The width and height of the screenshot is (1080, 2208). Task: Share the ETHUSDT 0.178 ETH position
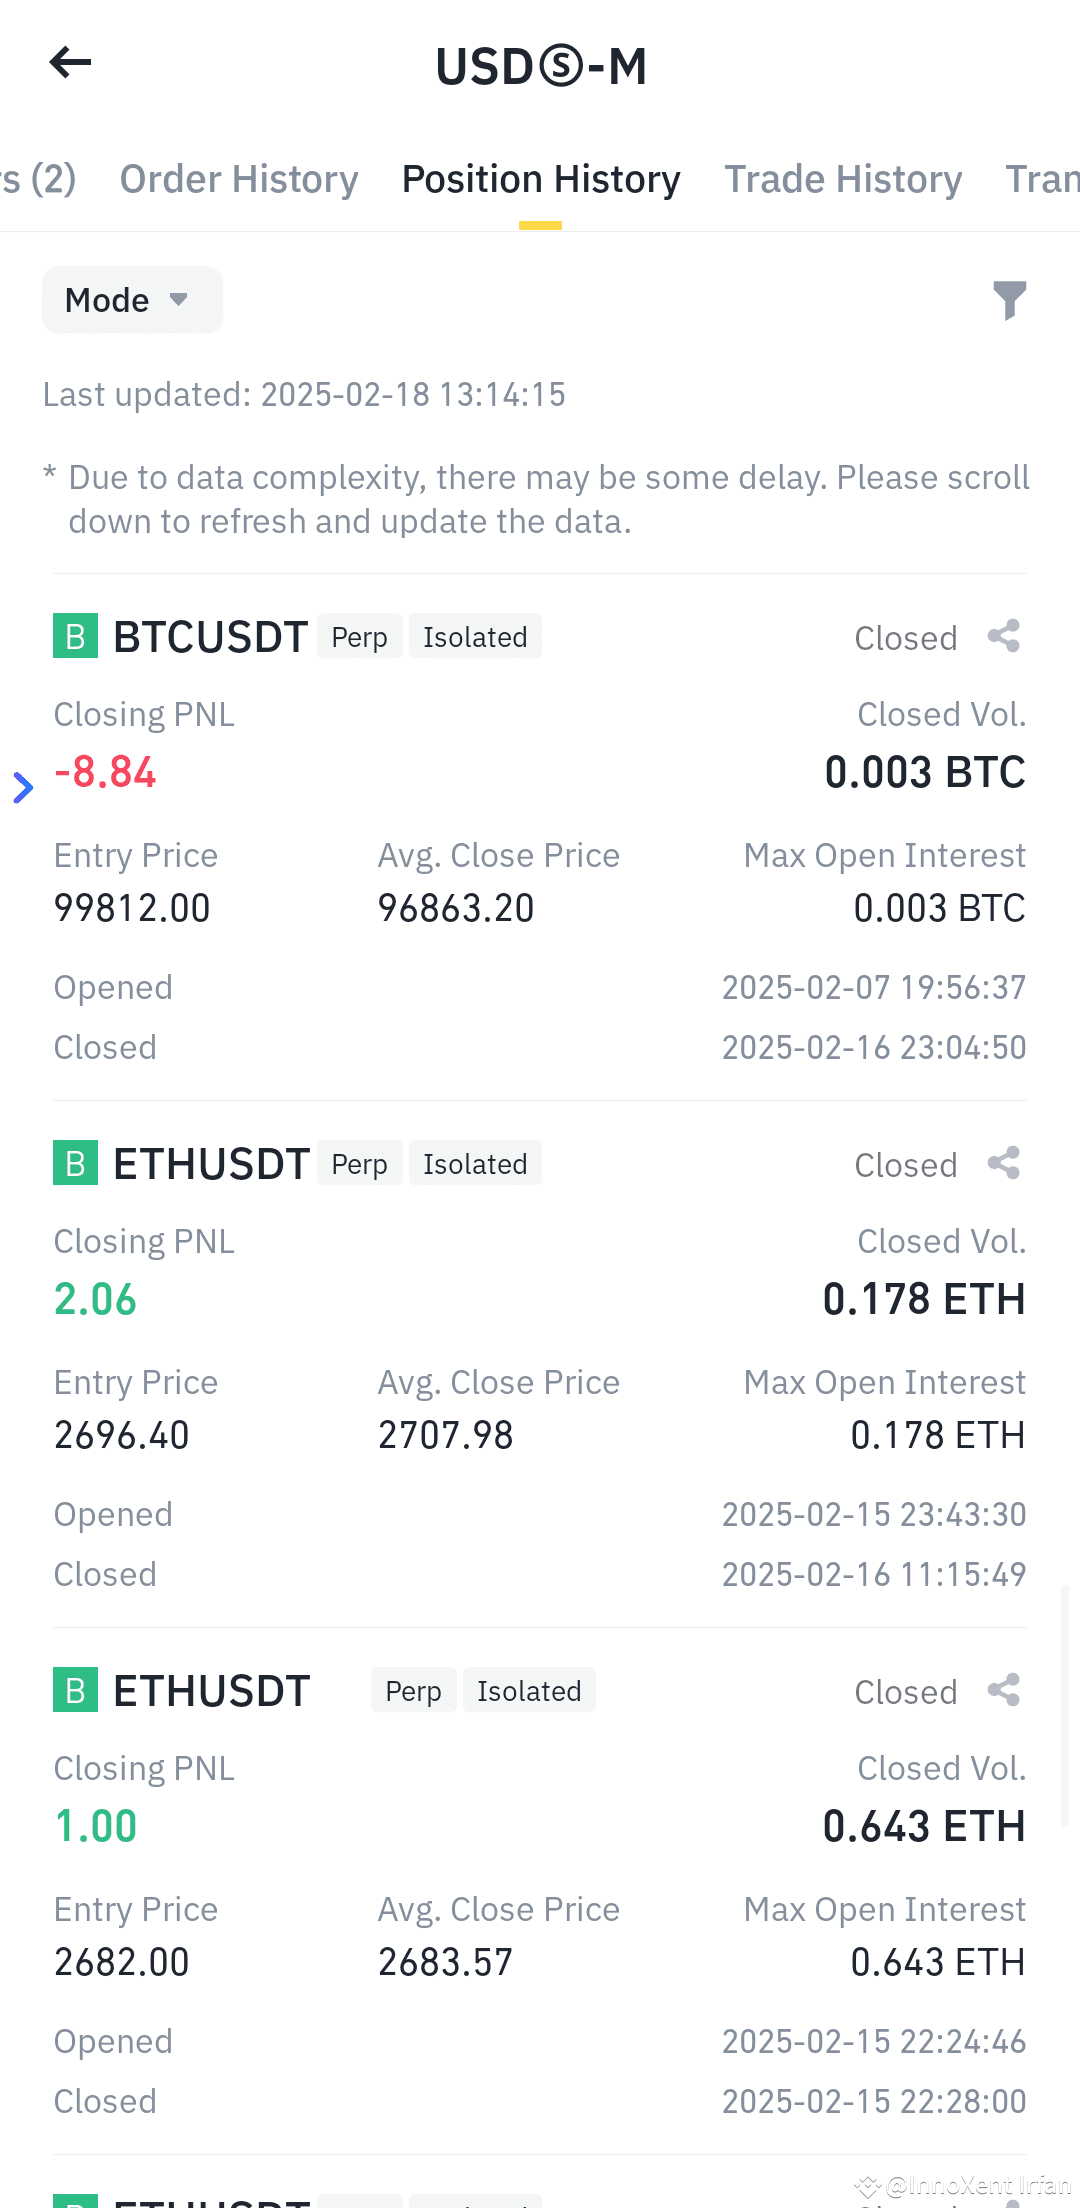click(x=1003, y=1163)
